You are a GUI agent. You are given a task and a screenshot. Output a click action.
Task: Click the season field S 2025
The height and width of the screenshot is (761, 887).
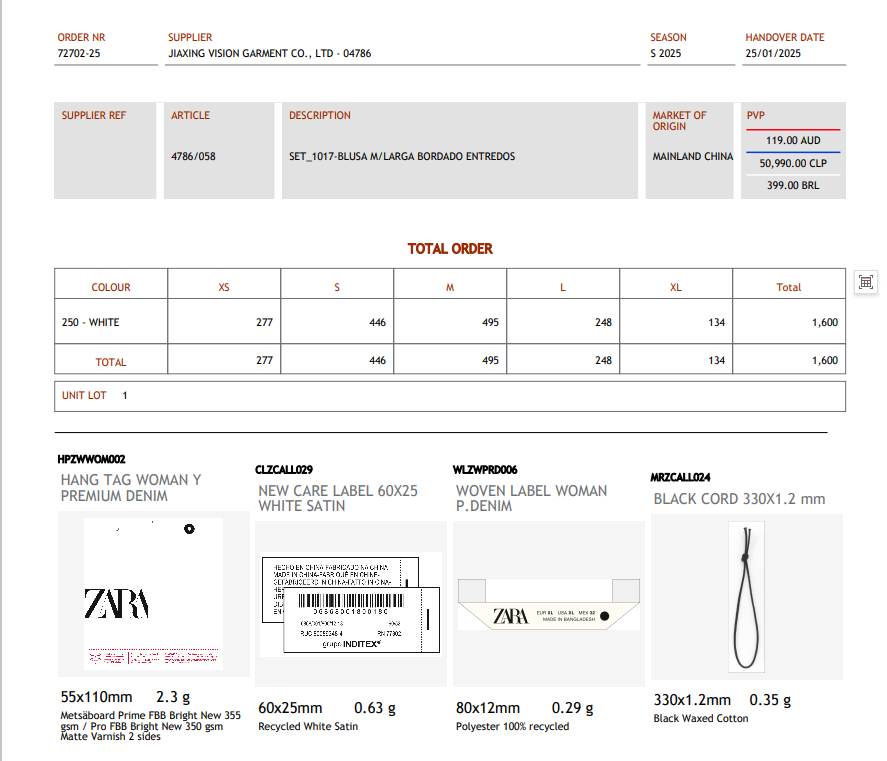(x=666, y=54)
